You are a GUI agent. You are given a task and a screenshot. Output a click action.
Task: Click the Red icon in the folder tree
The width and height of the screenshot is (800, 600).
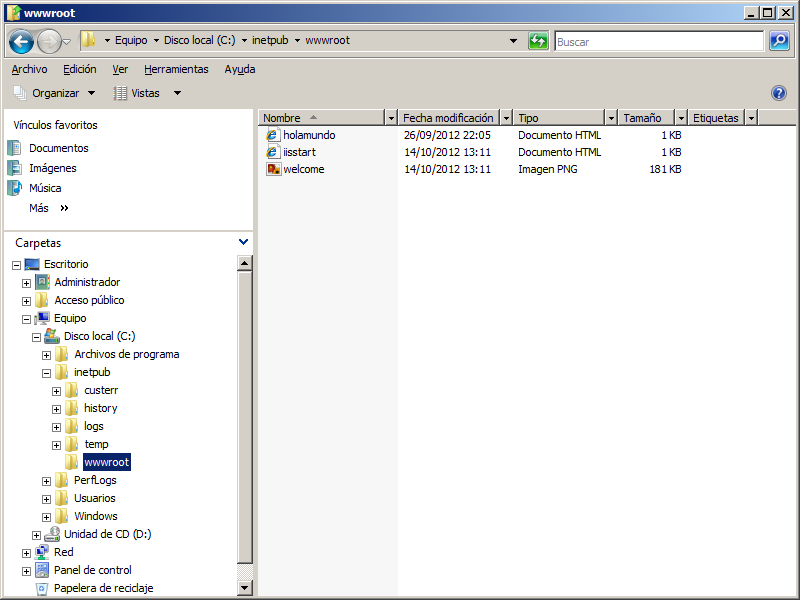point(40,551)
